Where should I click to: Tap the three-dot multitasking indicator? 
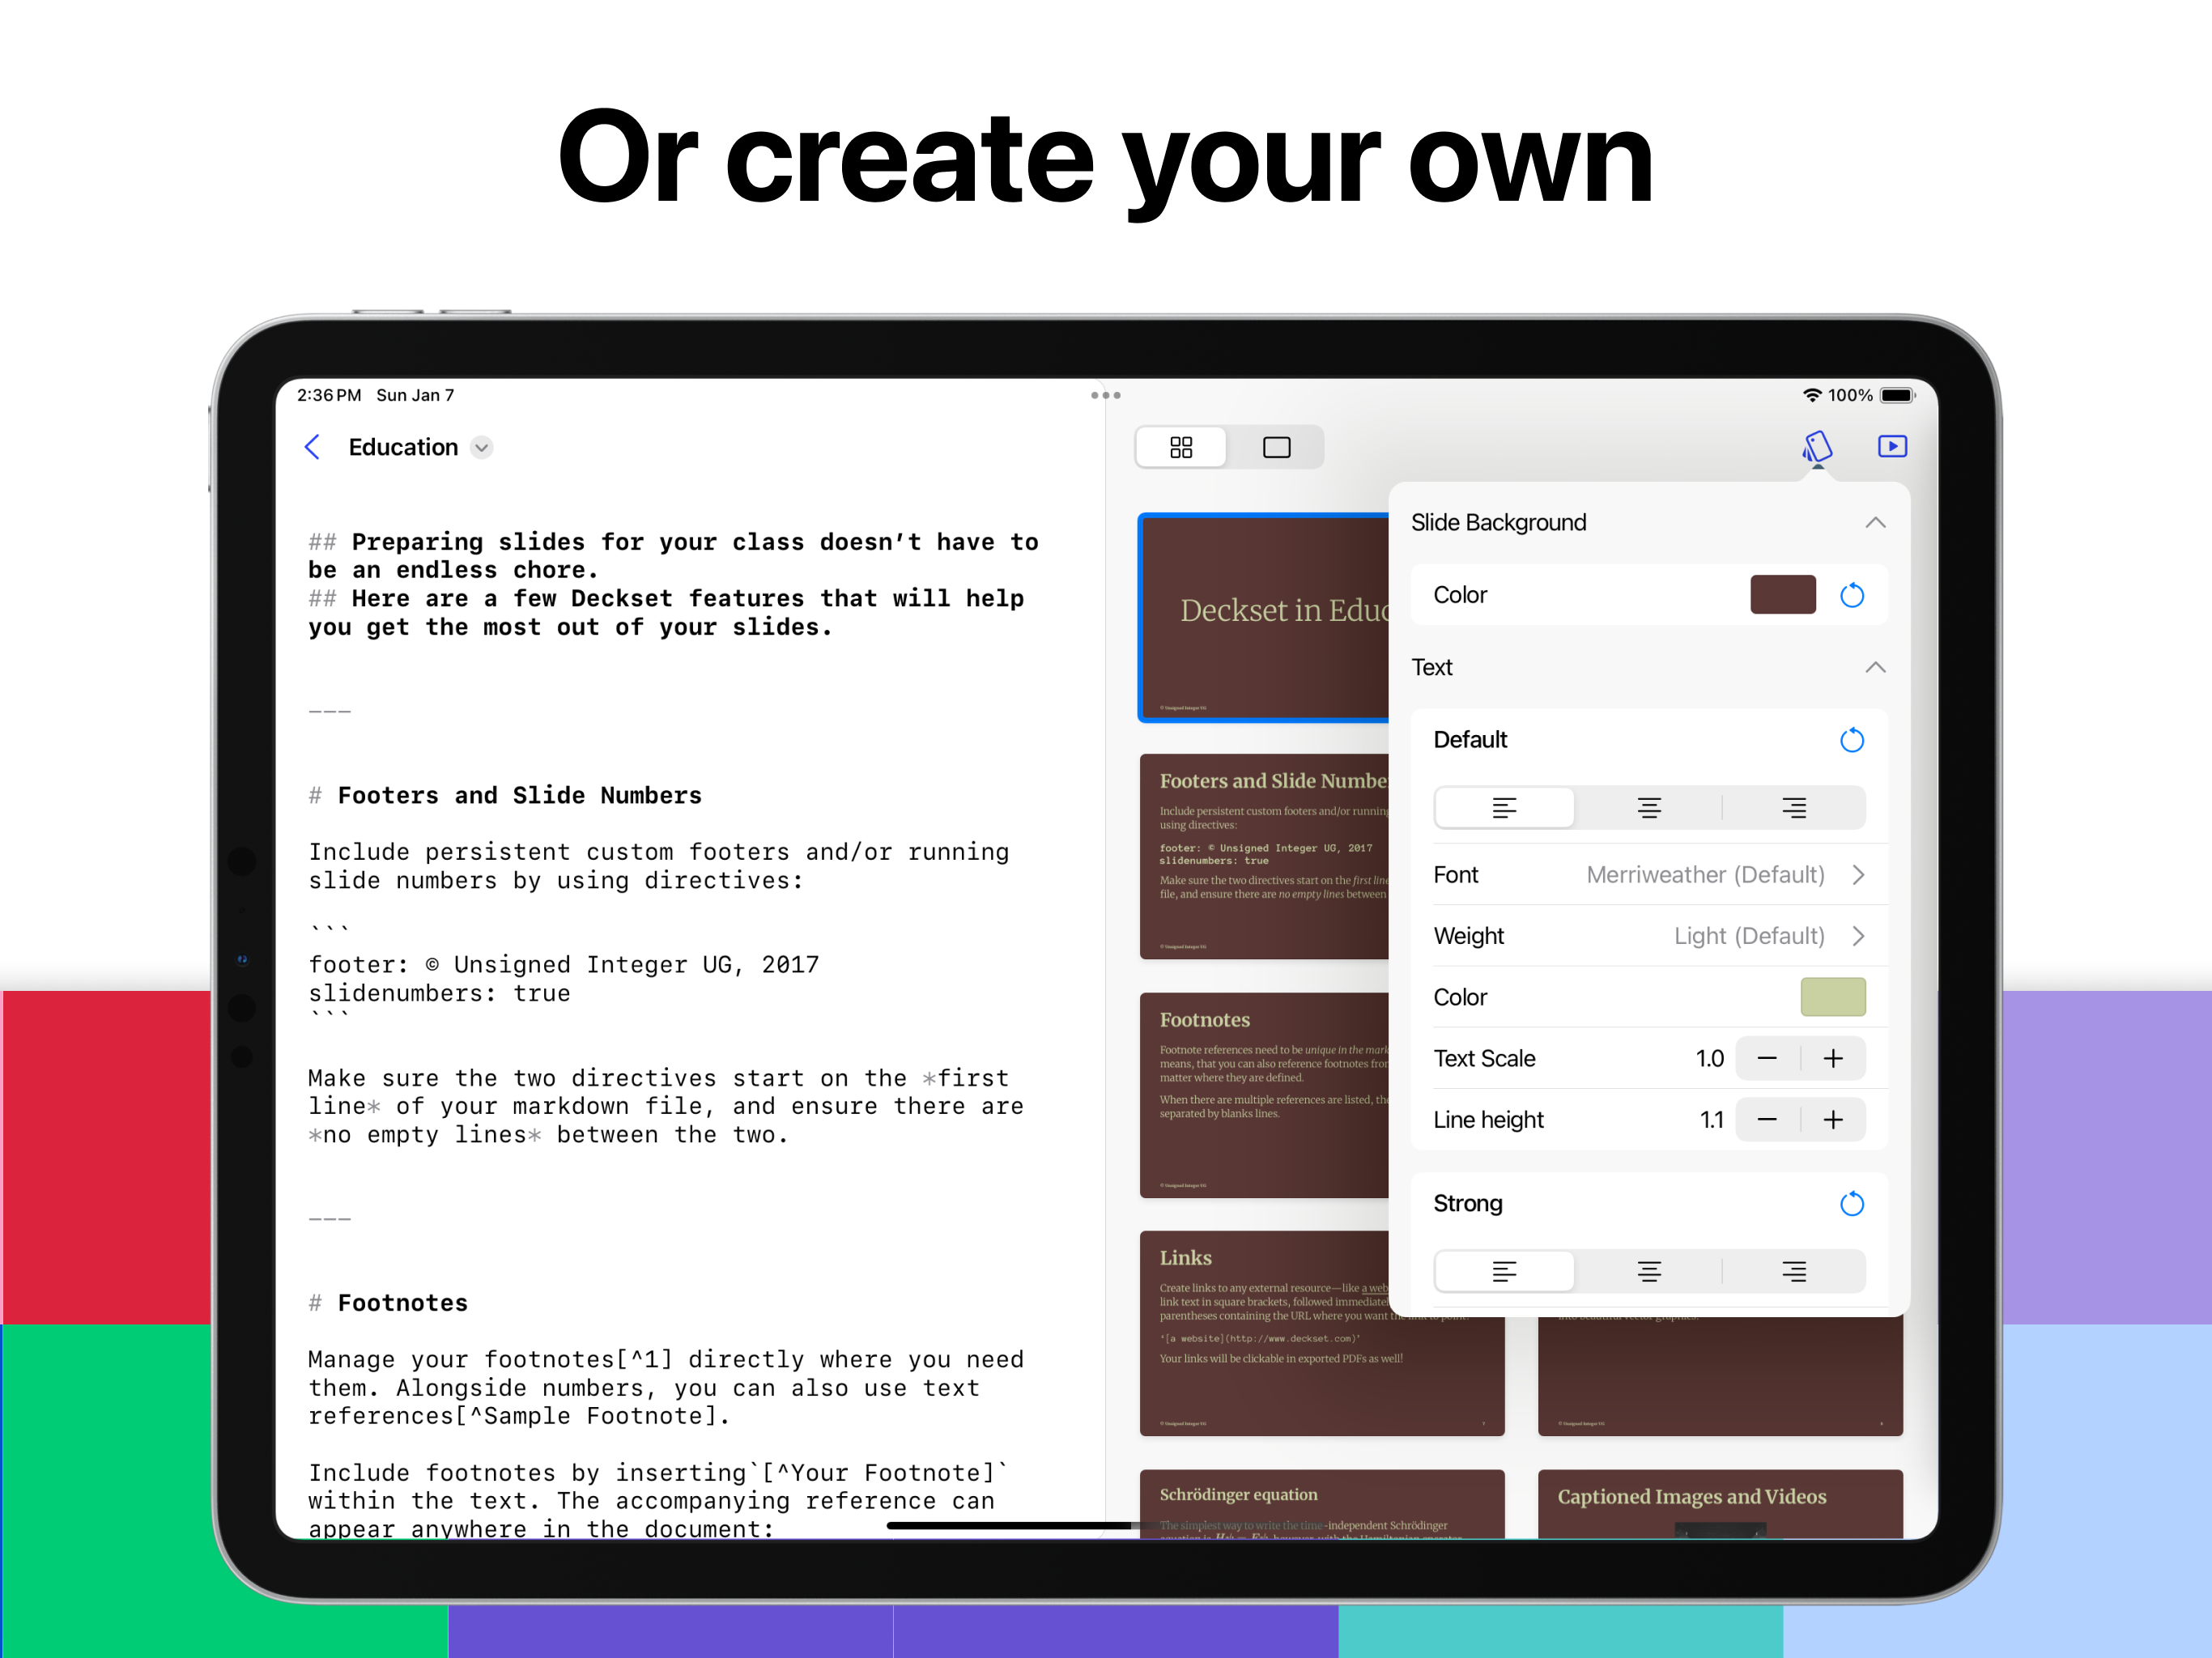pyautogui.click(x=1105, y=395)
